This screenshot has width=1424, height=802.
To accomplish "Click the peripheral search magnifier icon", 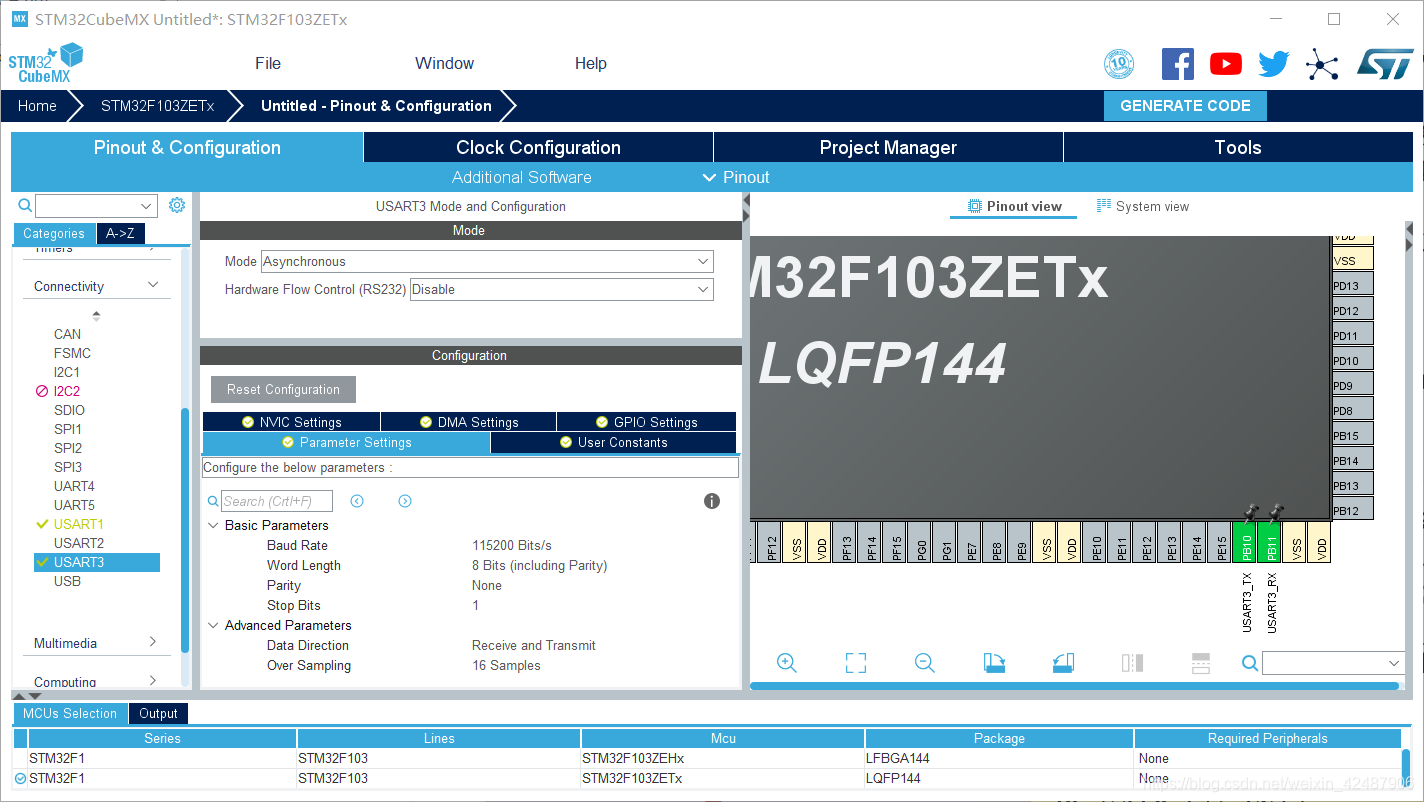I will 26,205.
